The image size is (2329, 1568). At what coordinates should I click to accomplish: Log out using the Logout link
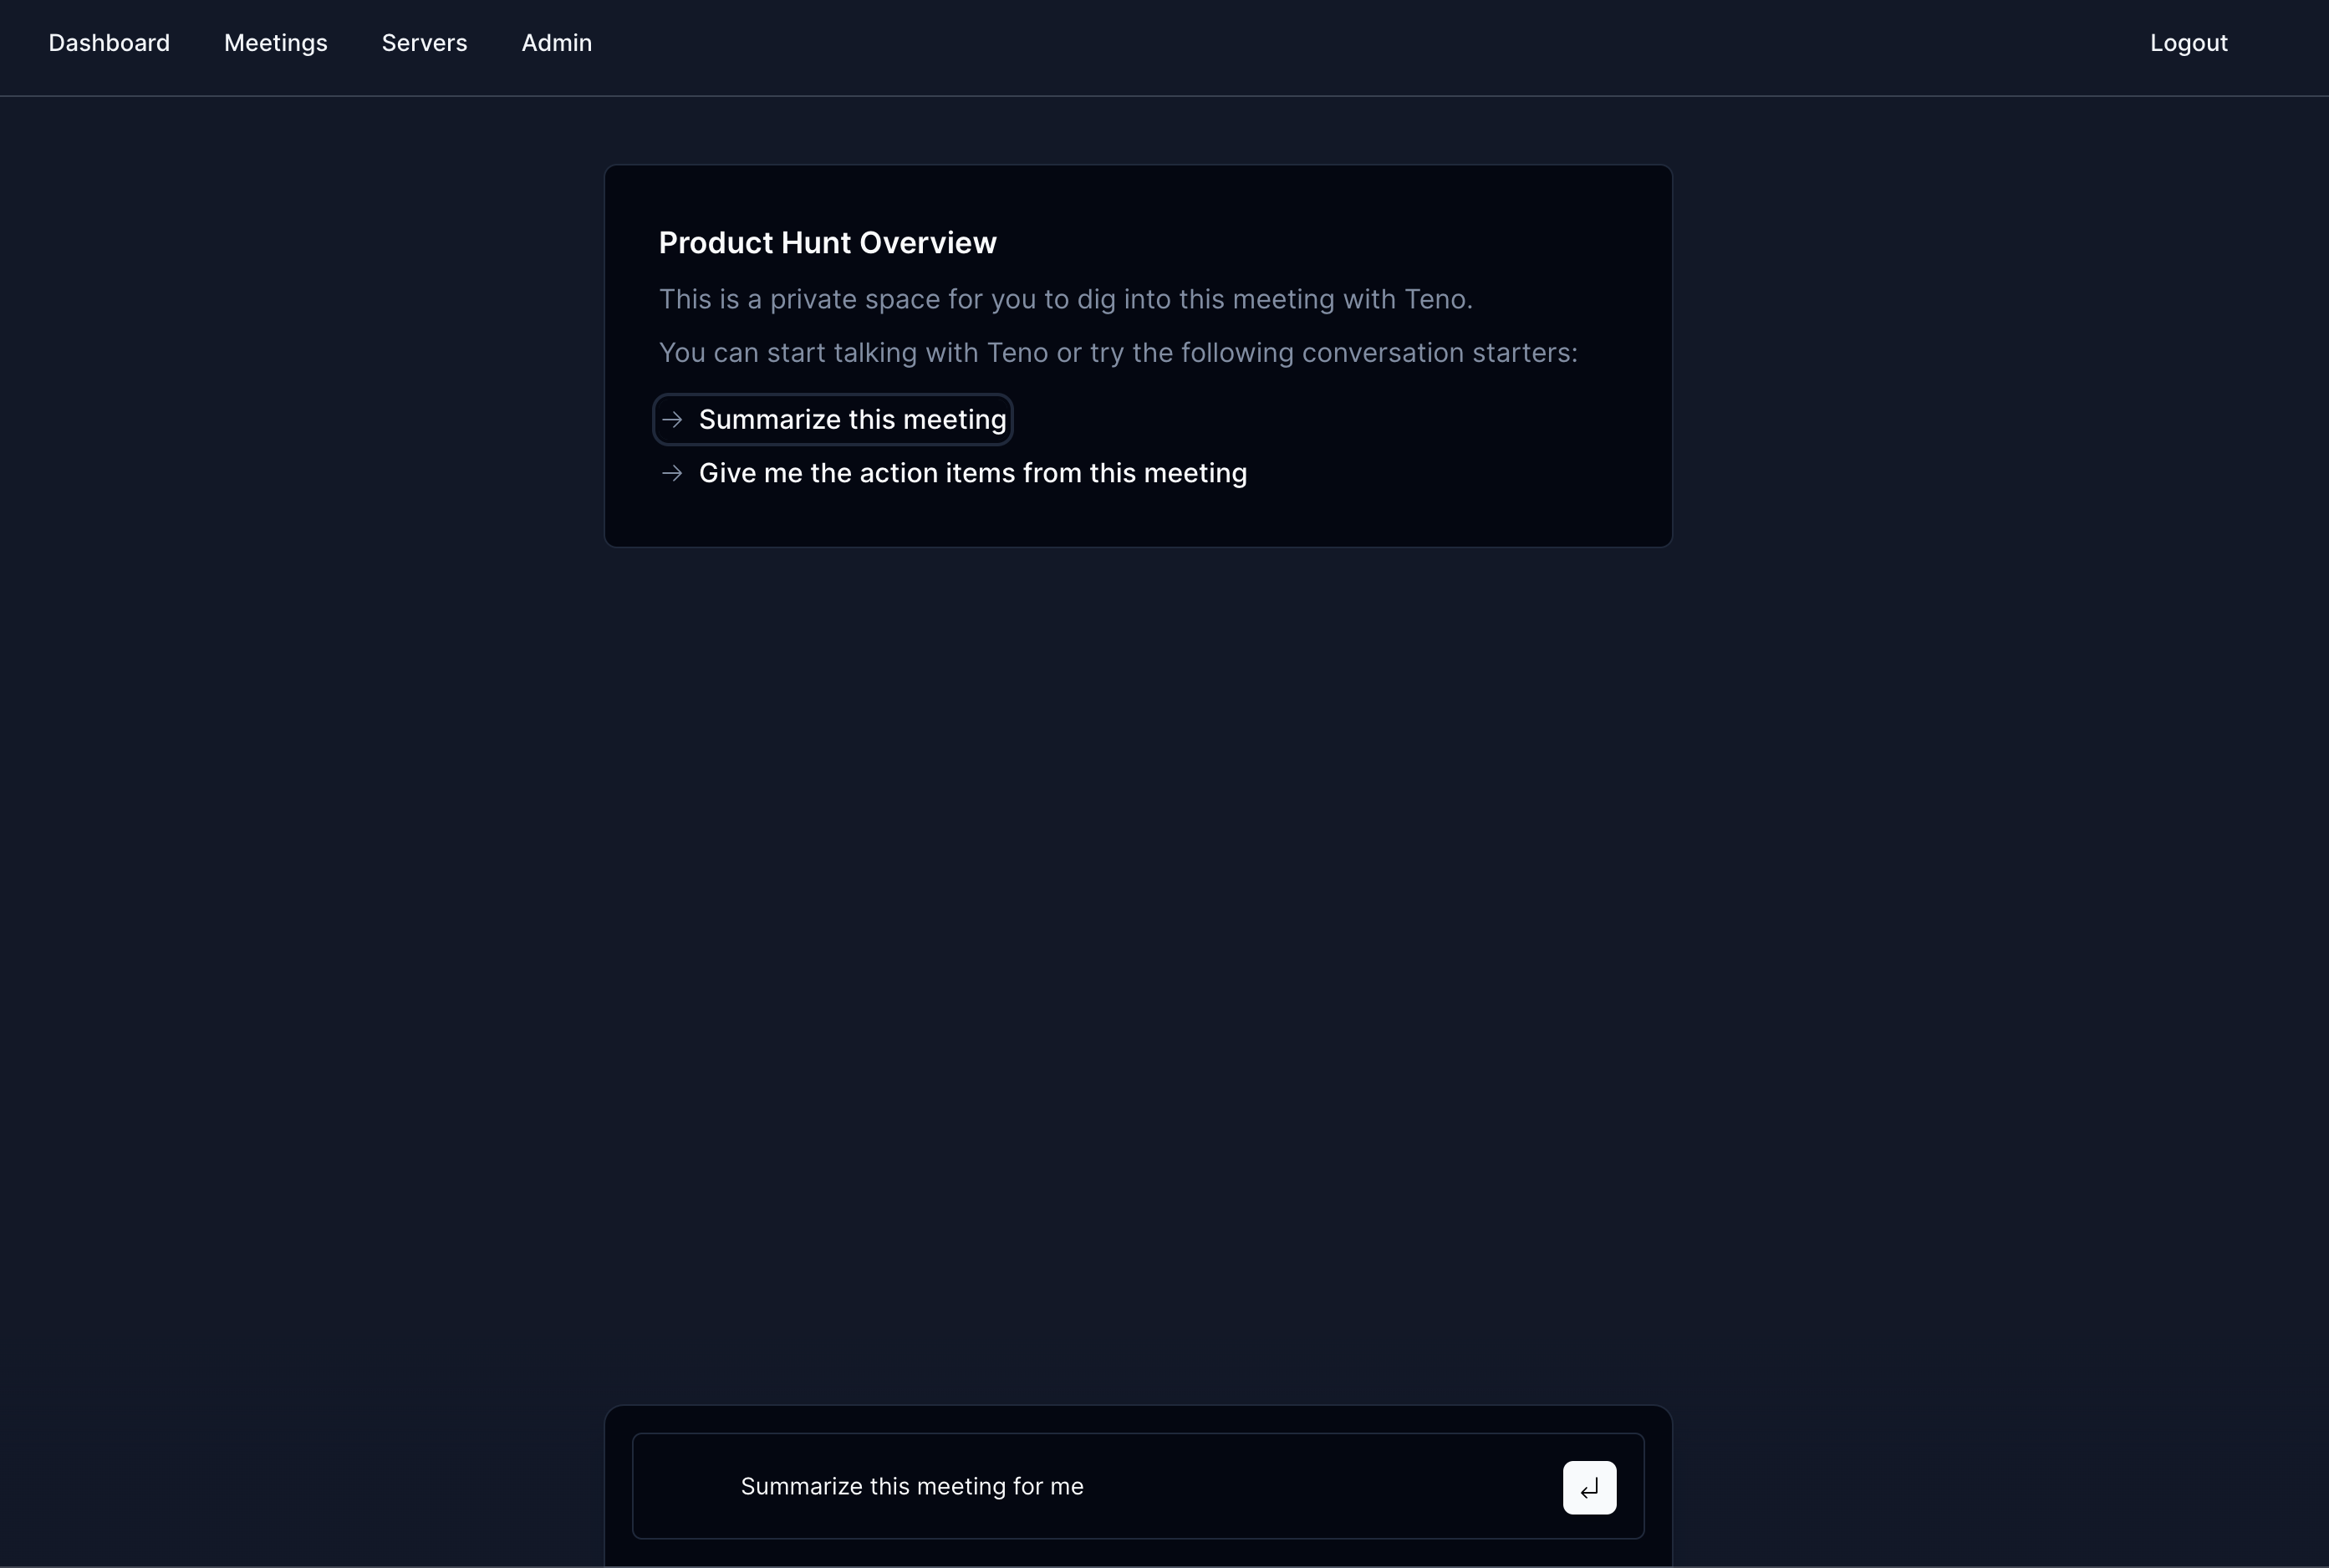(2188, 43)
